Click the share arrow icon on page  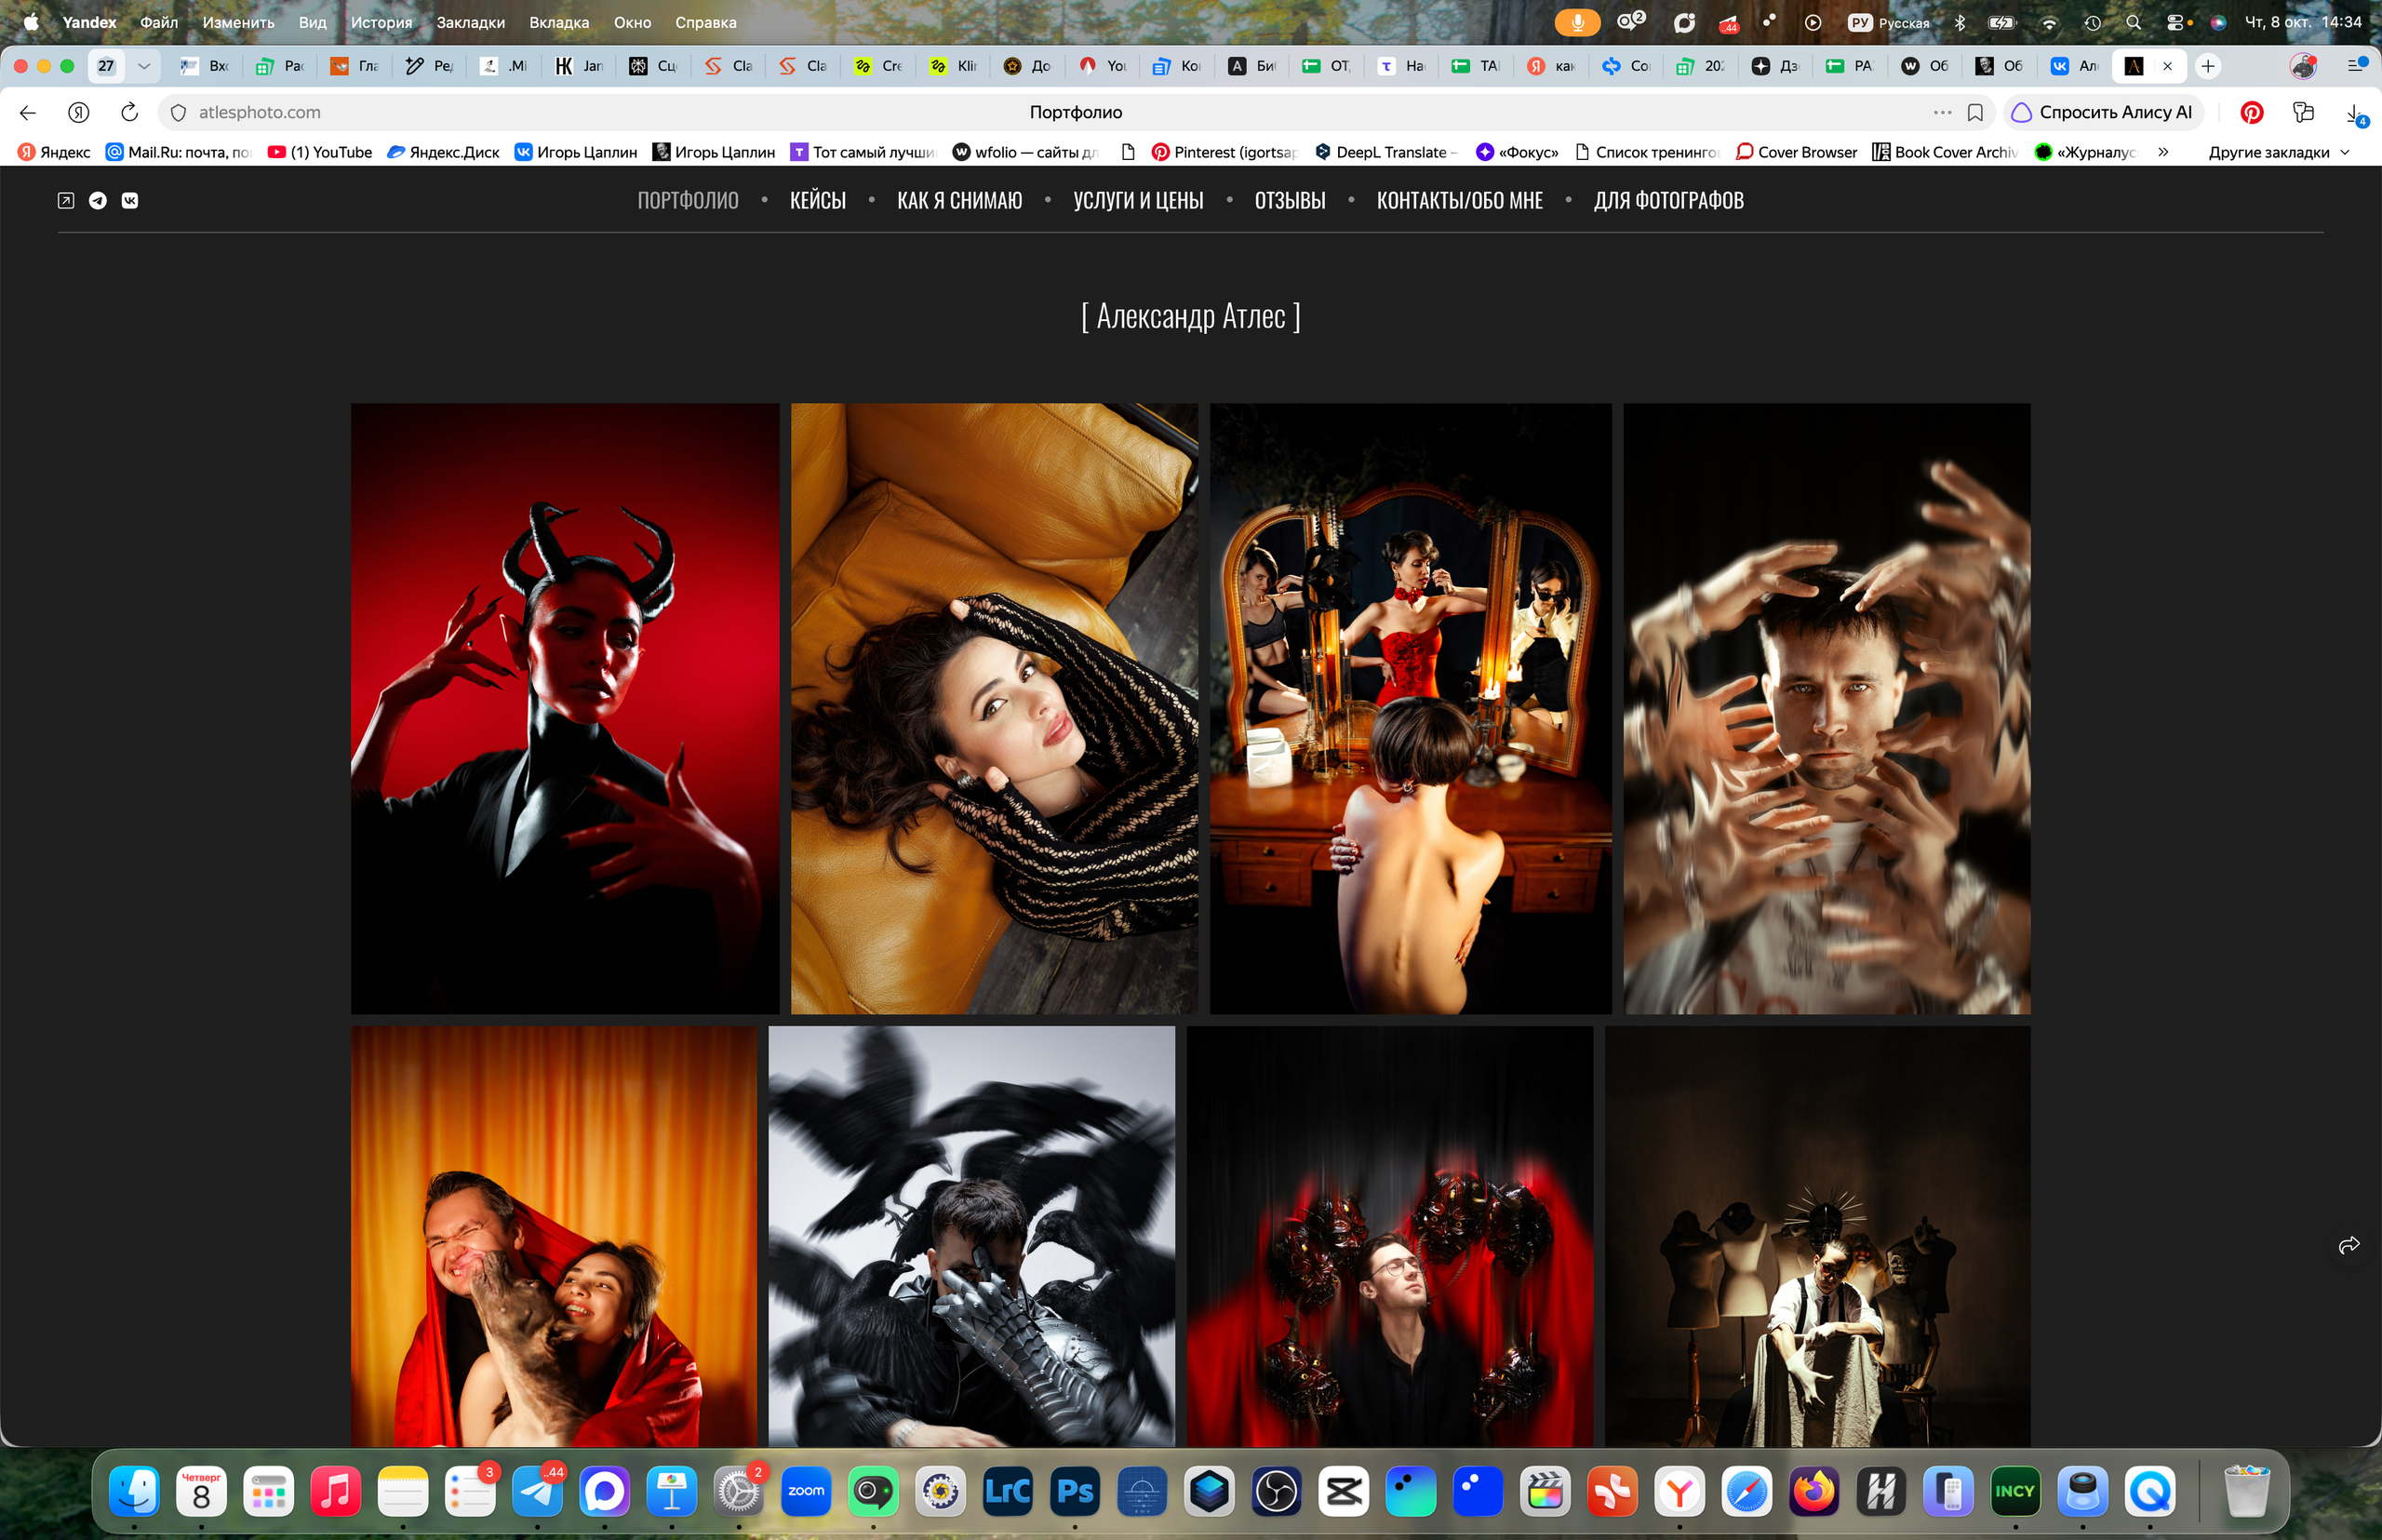pyautogui.click(x=2349, y=1245)
